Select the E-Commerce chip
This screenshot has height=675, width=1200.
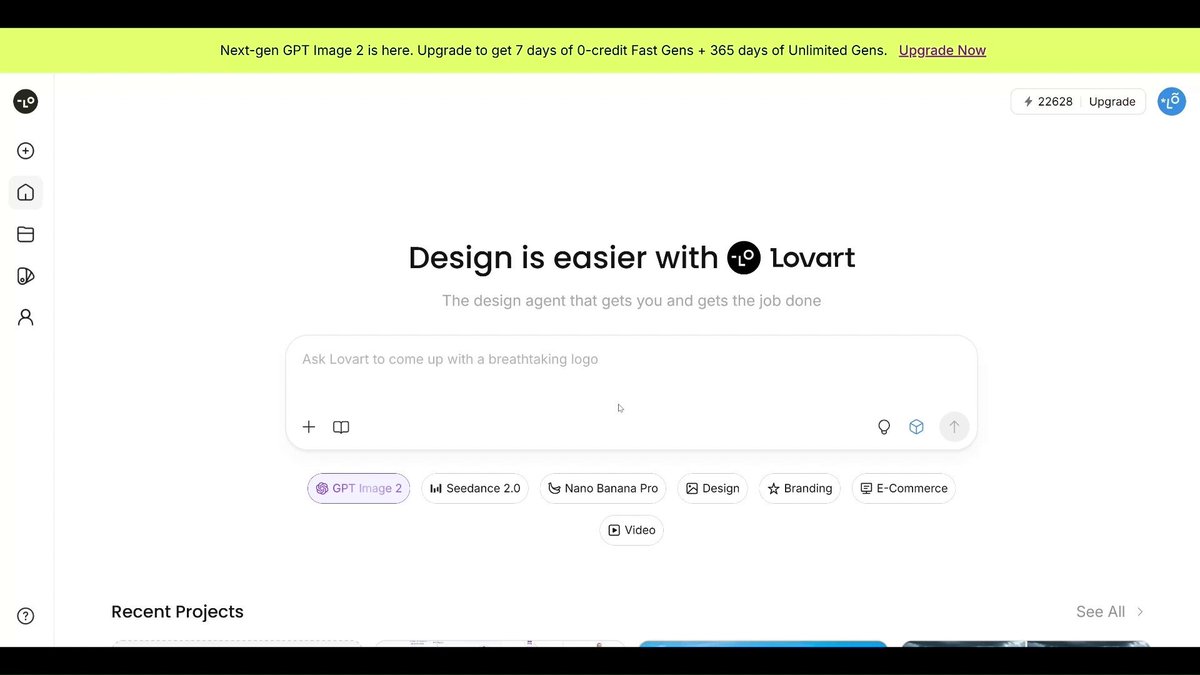(904, 488)
